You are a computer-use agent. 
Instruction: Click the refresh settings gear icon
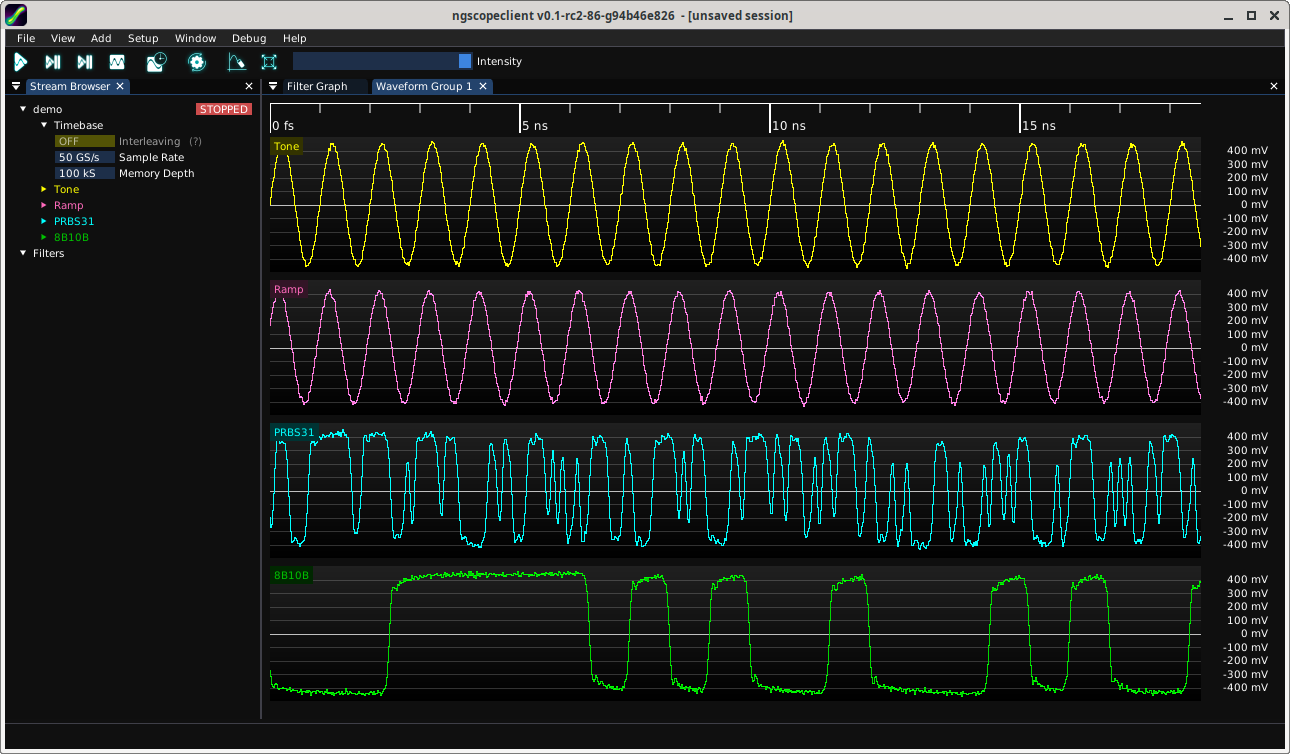(197, 62)
